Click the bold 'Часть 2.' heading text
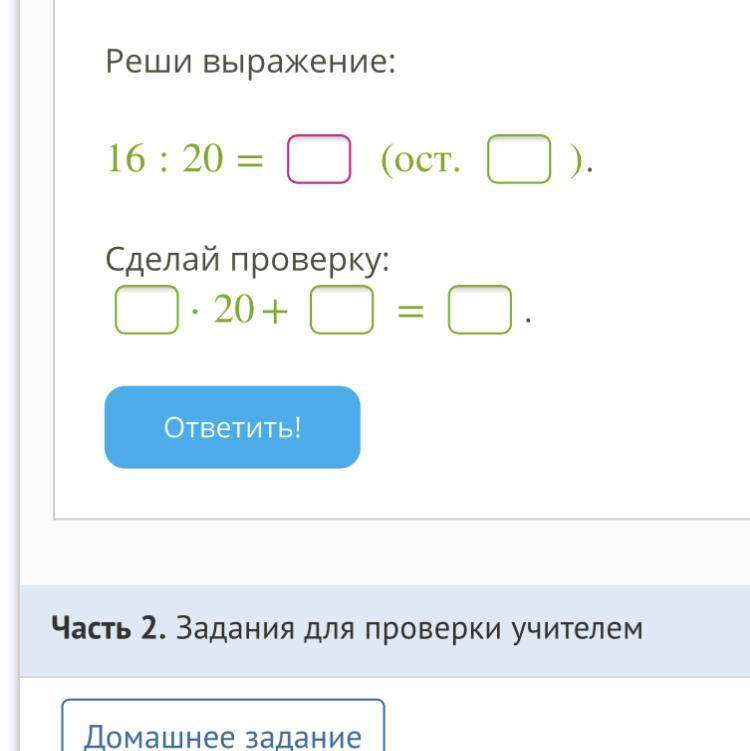The height and width of the screenshot is (751, 750). pyautogui.click(x=109, y=628)
